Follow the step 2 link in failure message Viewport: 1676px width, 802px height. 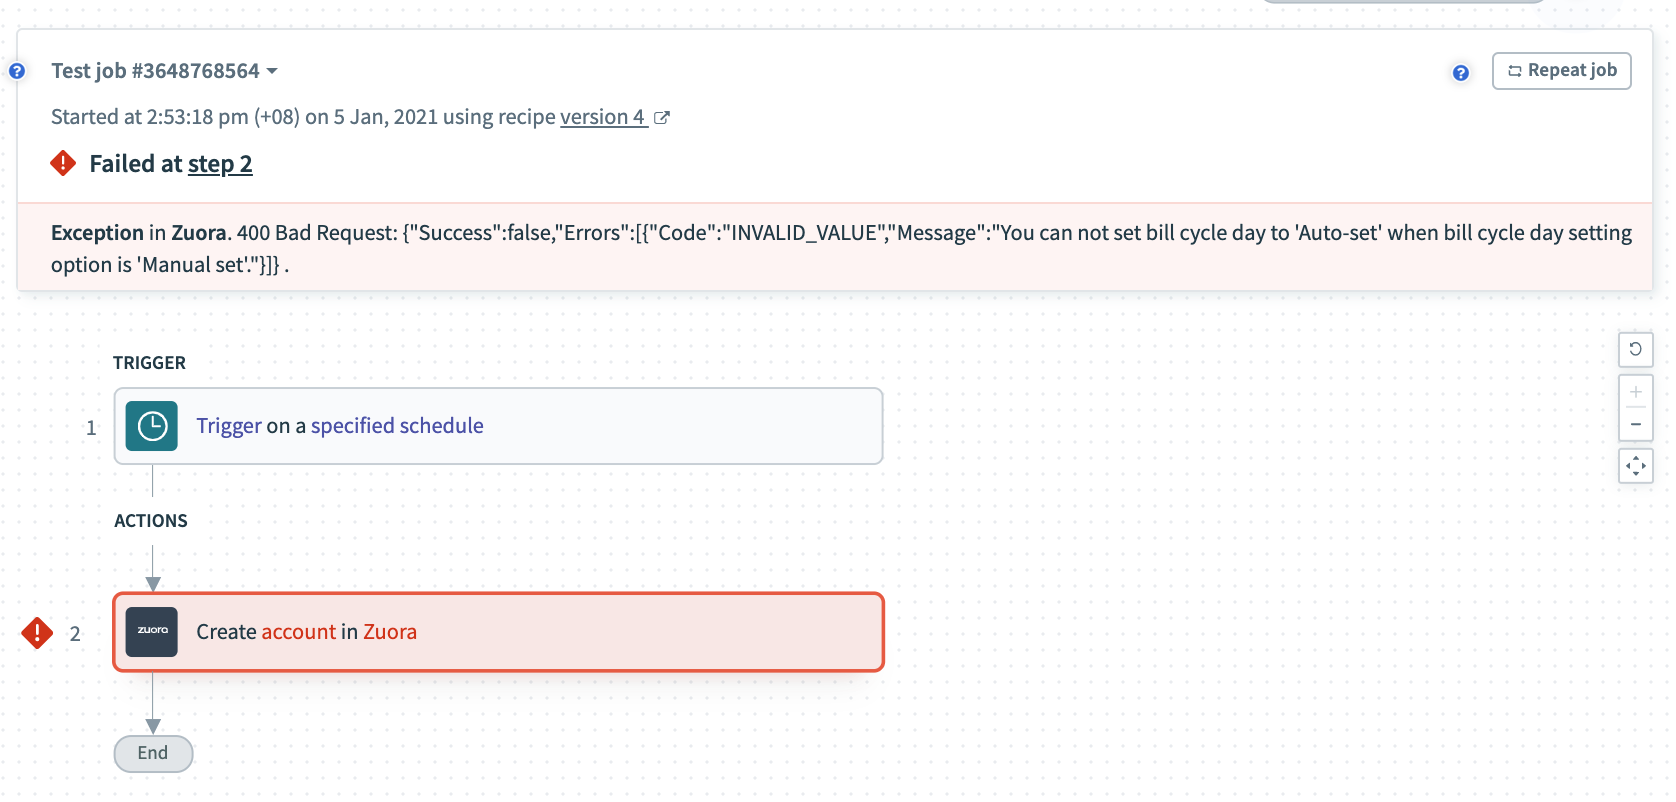click(220, 163)
